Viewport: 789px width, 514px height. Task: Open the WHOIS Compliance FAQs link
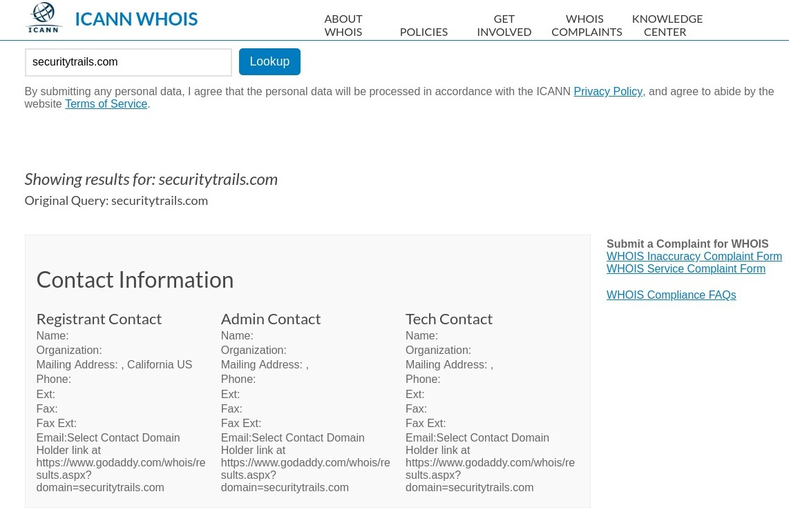click(x=671, y=295)
